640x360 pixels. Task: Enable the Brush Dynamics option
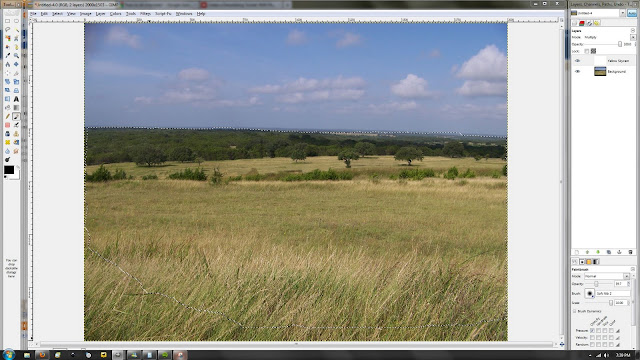pos(574,311)
